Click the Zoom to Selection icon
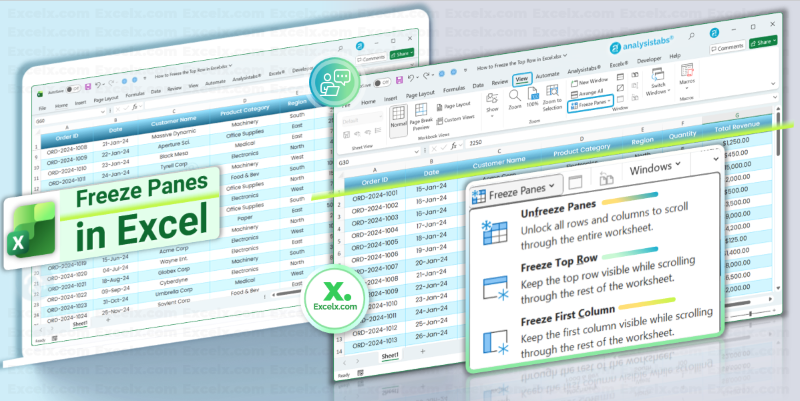 pos(552,95)
